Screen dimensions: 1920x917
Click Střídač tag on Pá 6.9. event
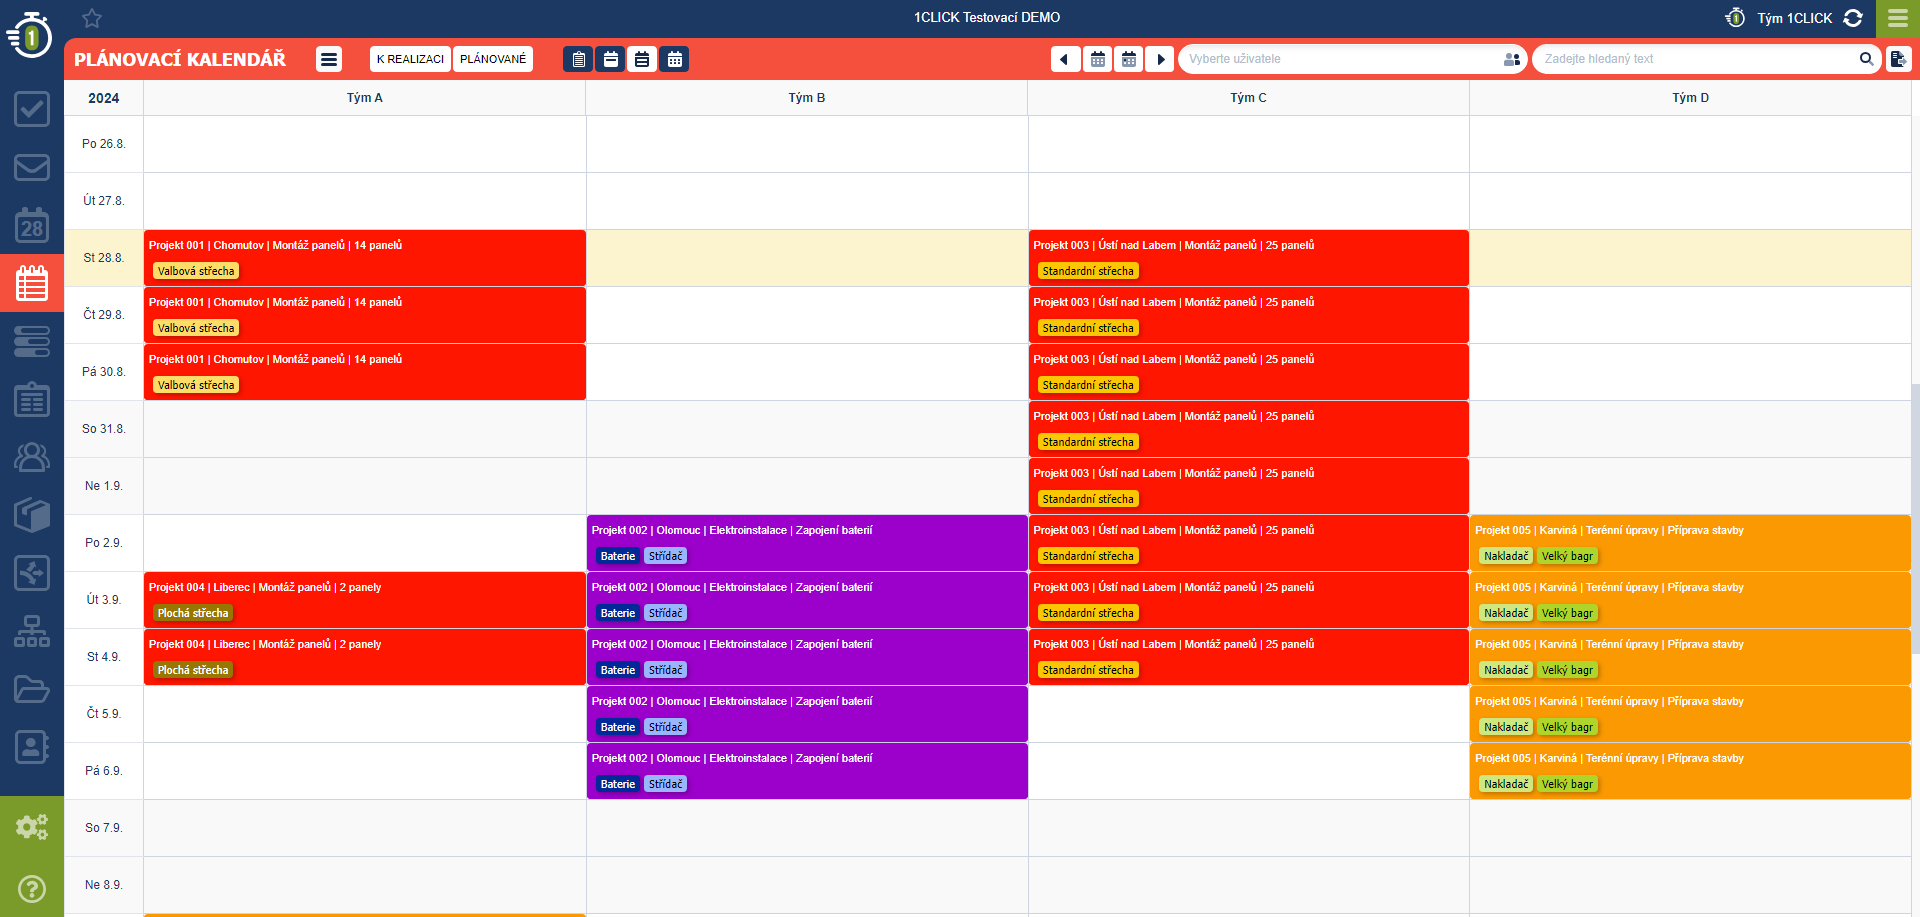click(665, 784)
